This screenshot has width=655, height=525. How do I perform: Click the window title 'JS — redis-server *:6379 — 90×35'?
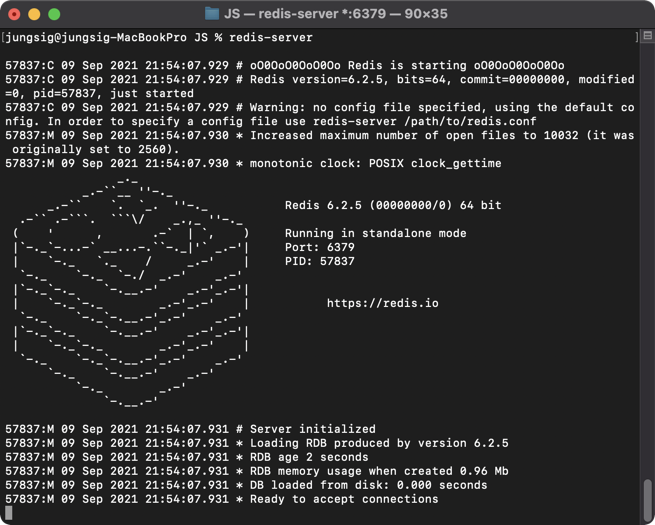click(336, 14)
